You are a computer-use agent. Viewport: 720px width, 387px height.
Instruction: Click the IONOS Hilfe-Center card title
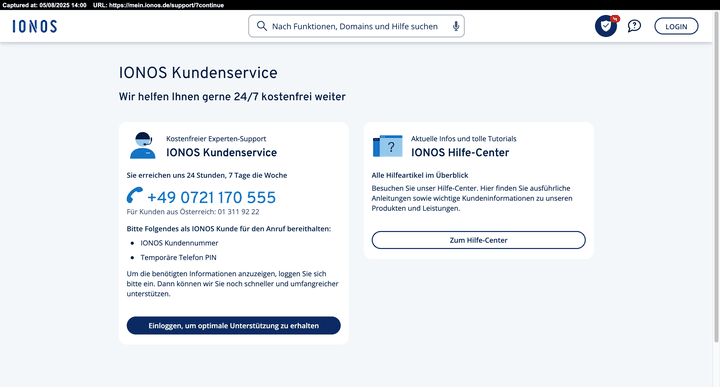tap(460, 152)
